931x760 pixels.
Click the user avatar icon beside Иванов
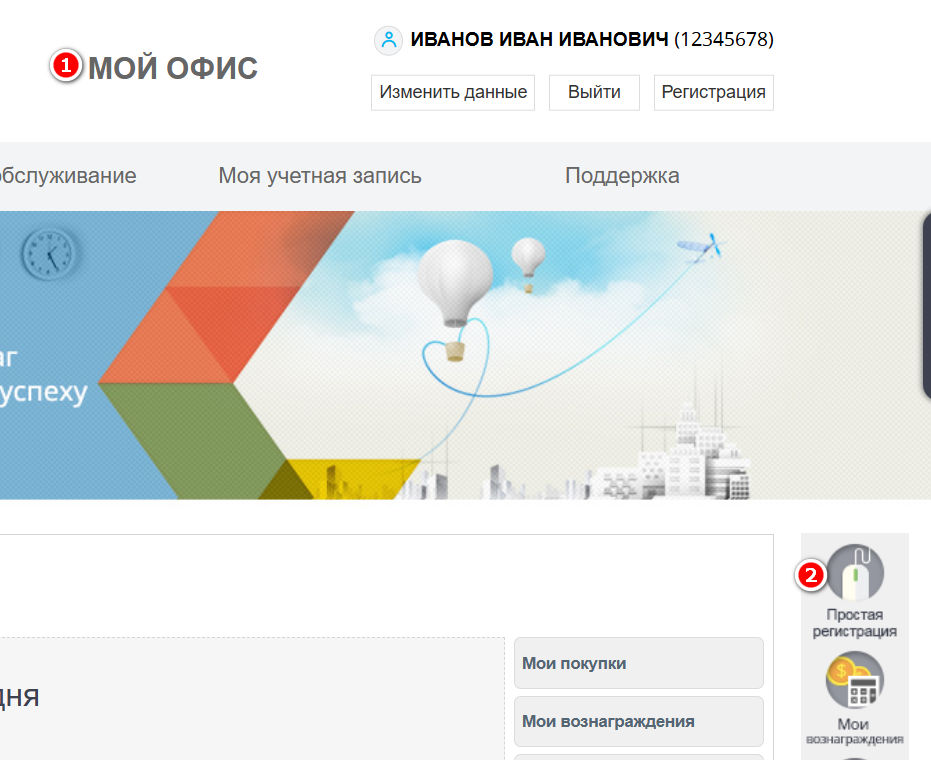[388, 41]
